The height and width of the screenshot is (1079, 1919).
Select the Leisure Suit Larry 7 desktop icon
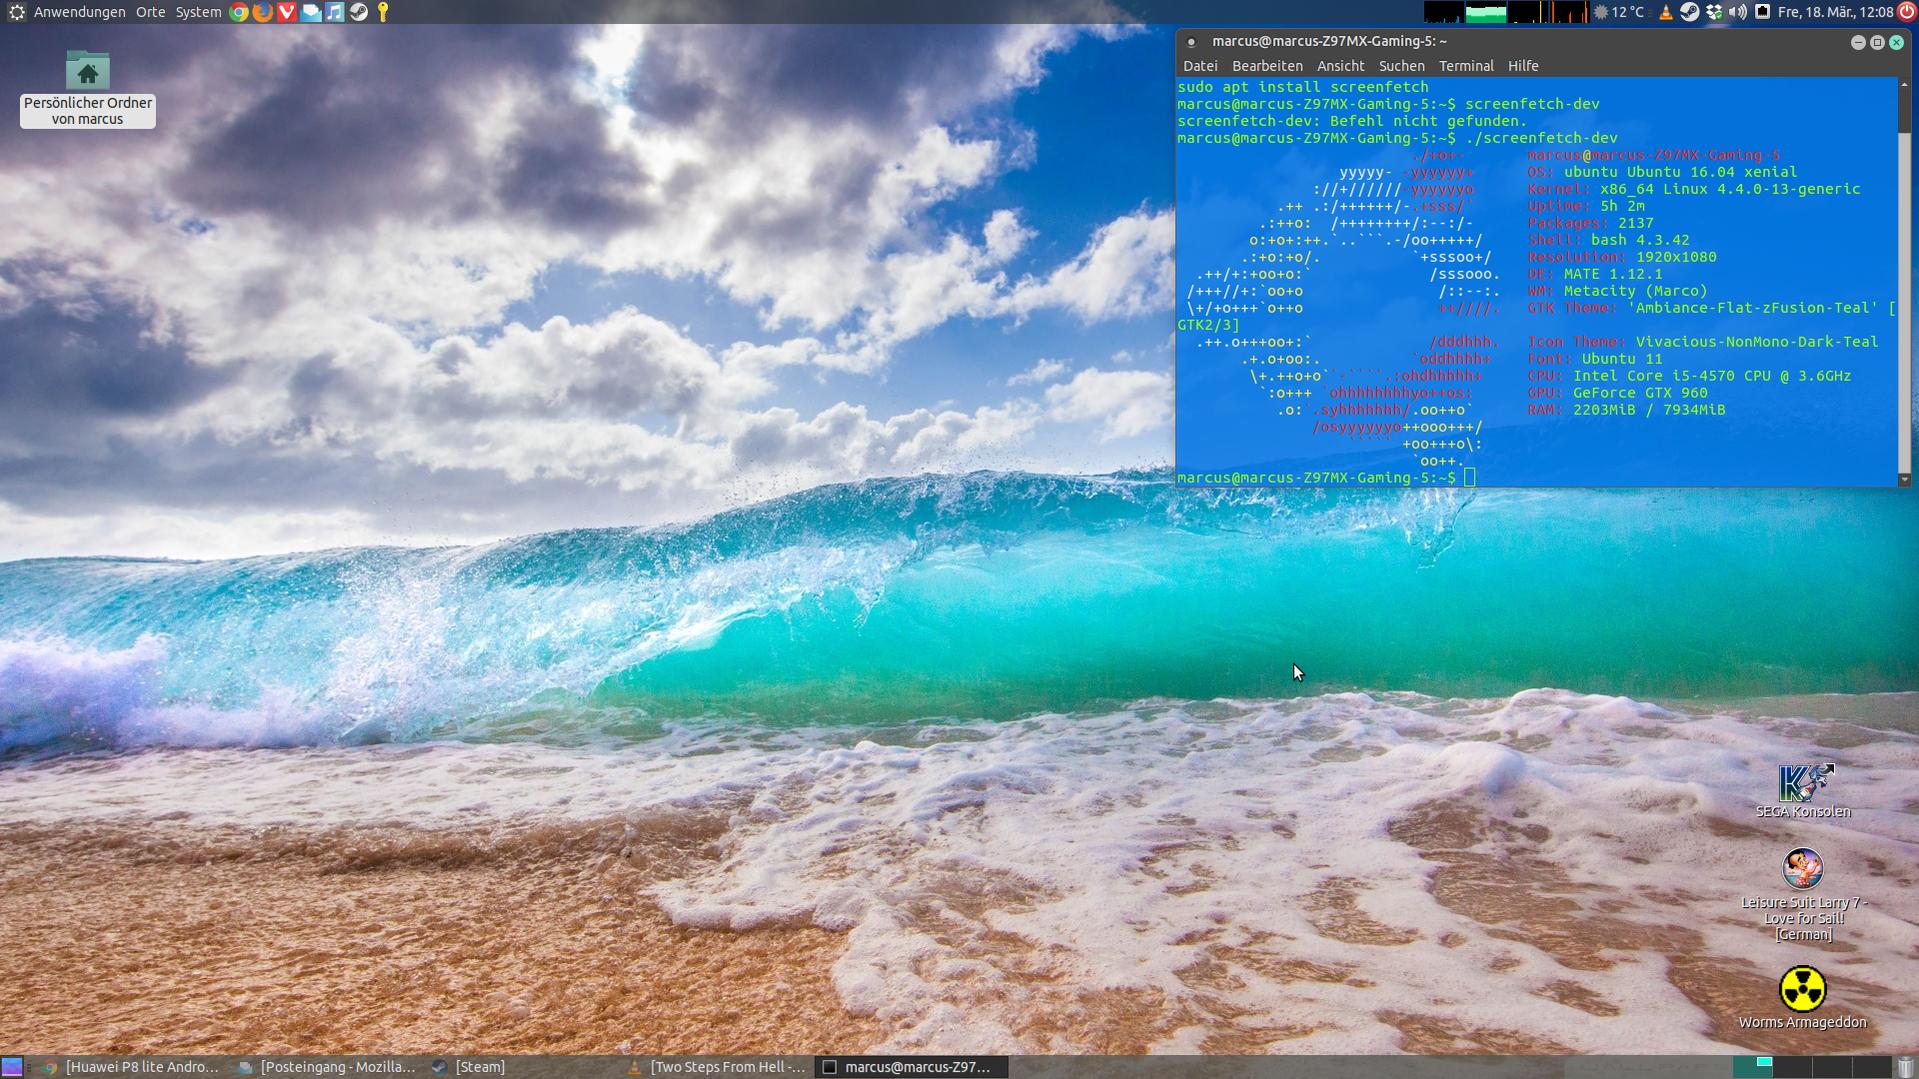pos(1803,895)
